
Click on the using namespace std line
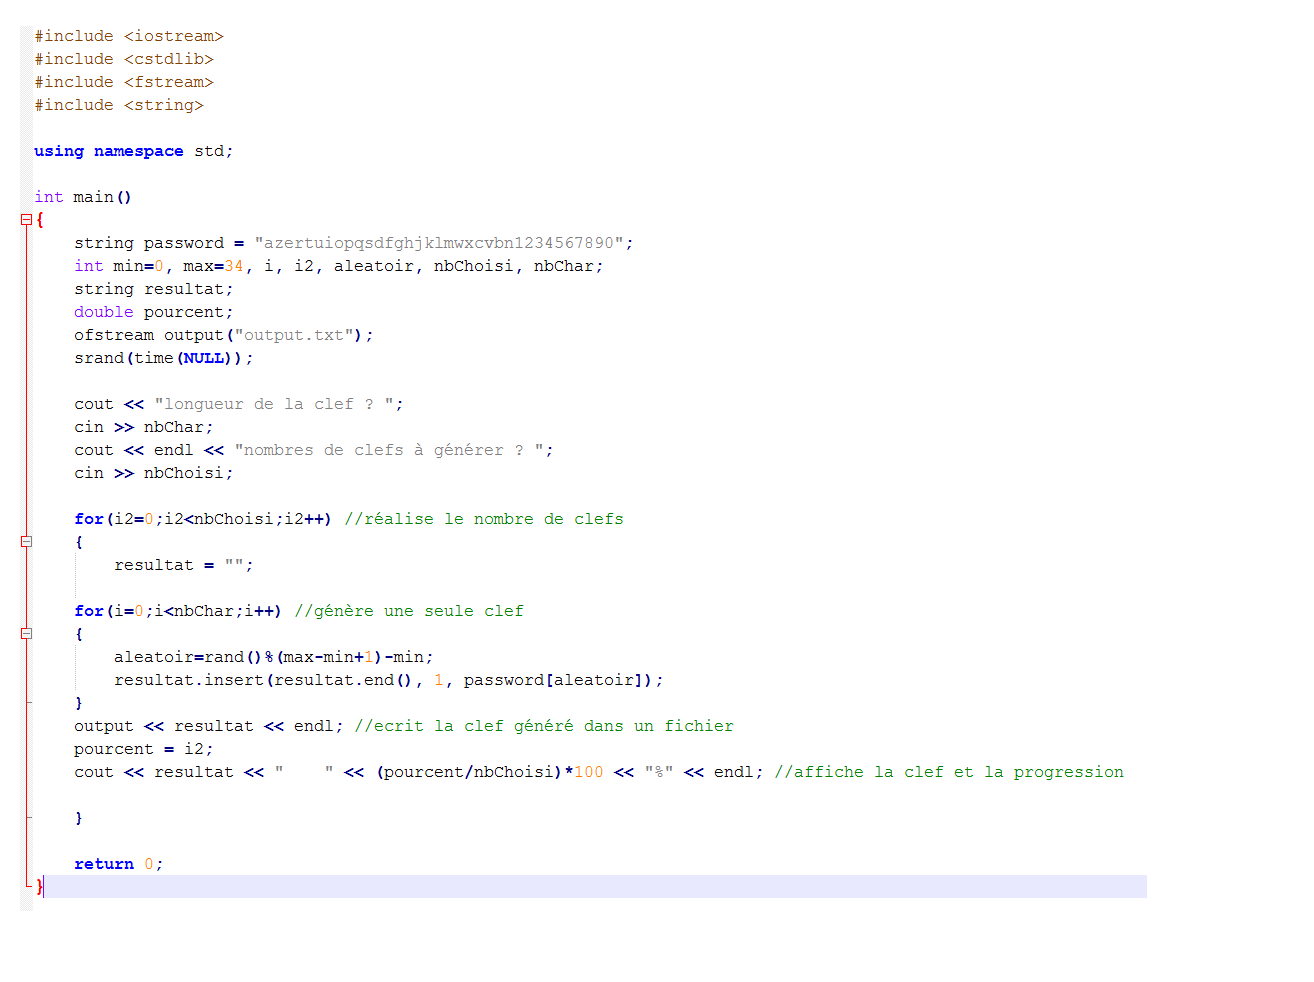coord(133,151)
